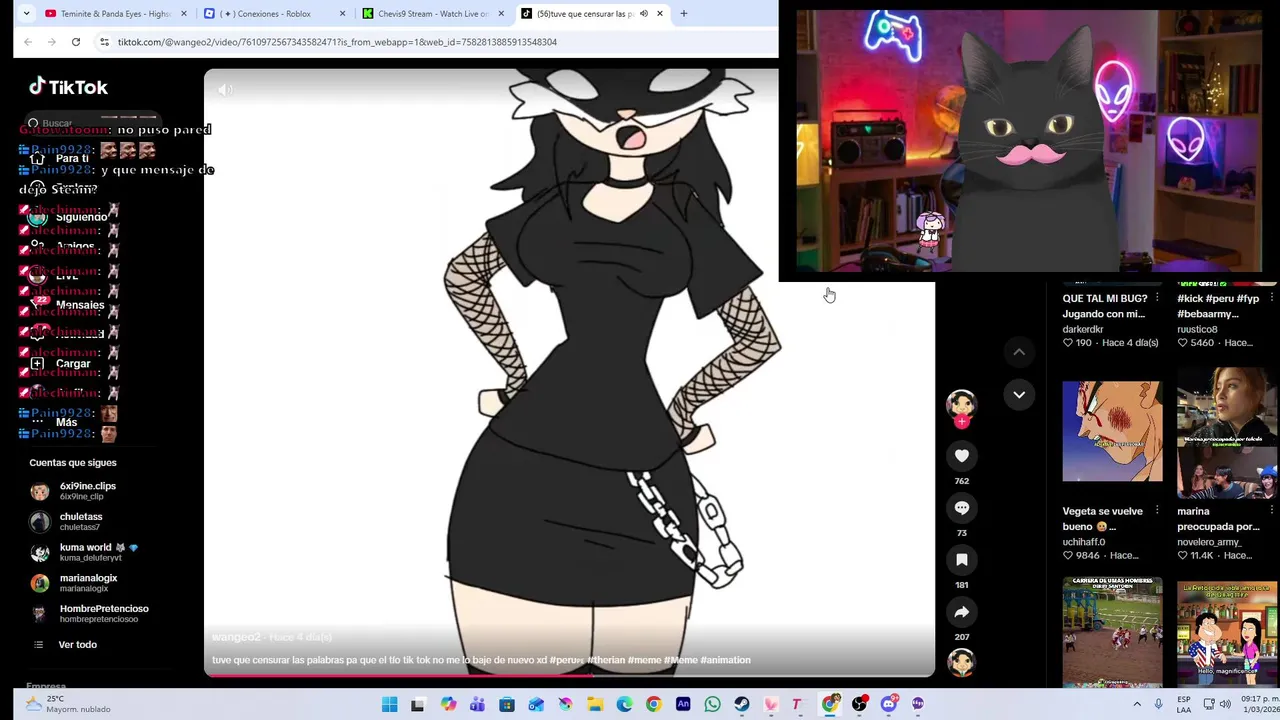
Task: Share the video using the arrow icon
Action: tap(961, 612)
